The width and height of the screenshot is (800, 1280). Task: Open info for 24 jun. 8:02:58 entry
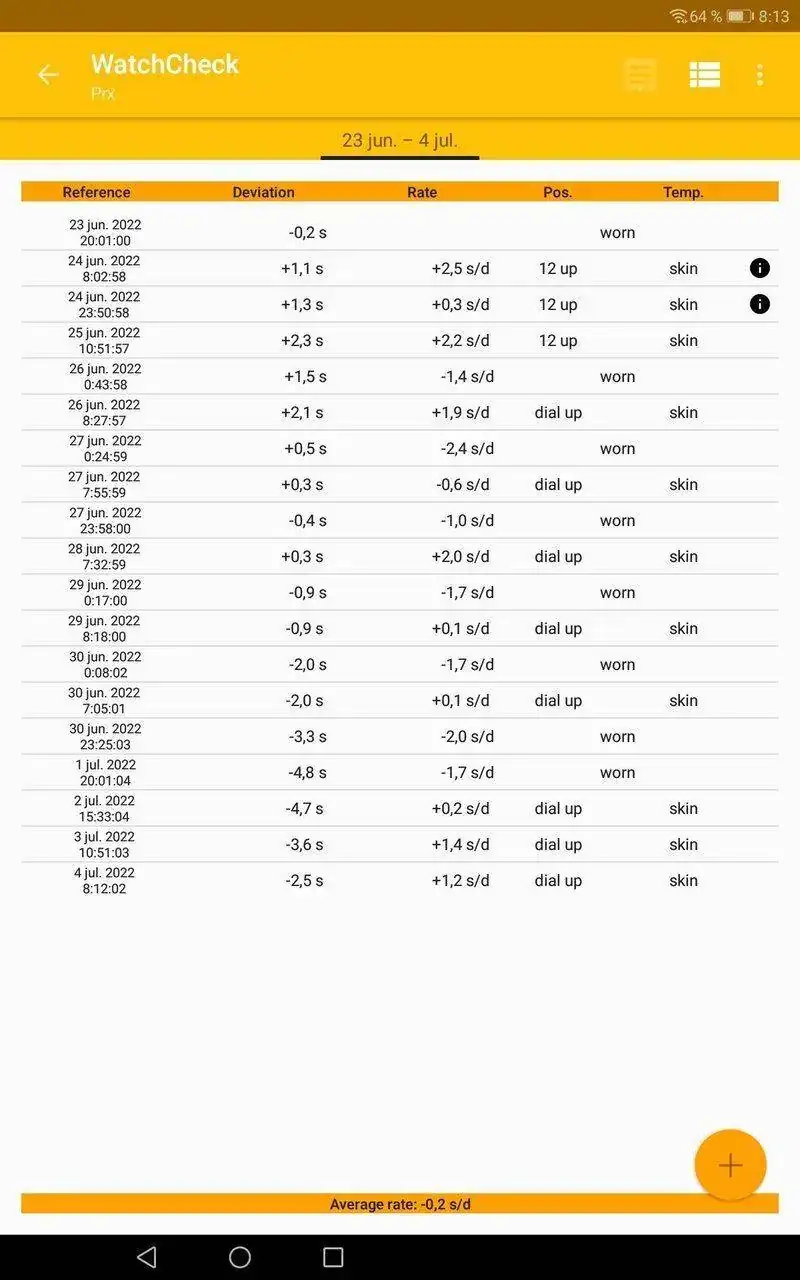760,268
